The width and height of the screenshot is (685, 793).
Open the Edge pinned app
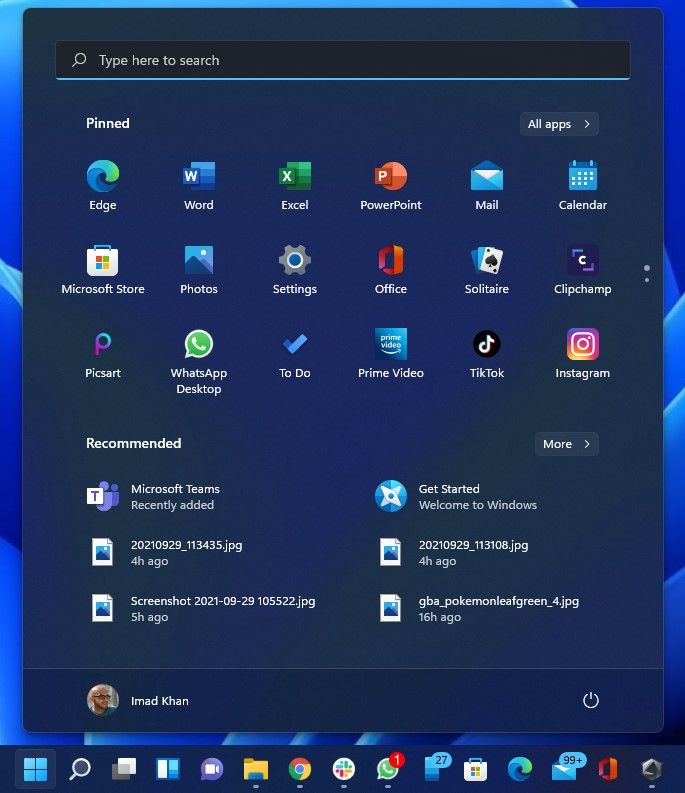(103, 185)
